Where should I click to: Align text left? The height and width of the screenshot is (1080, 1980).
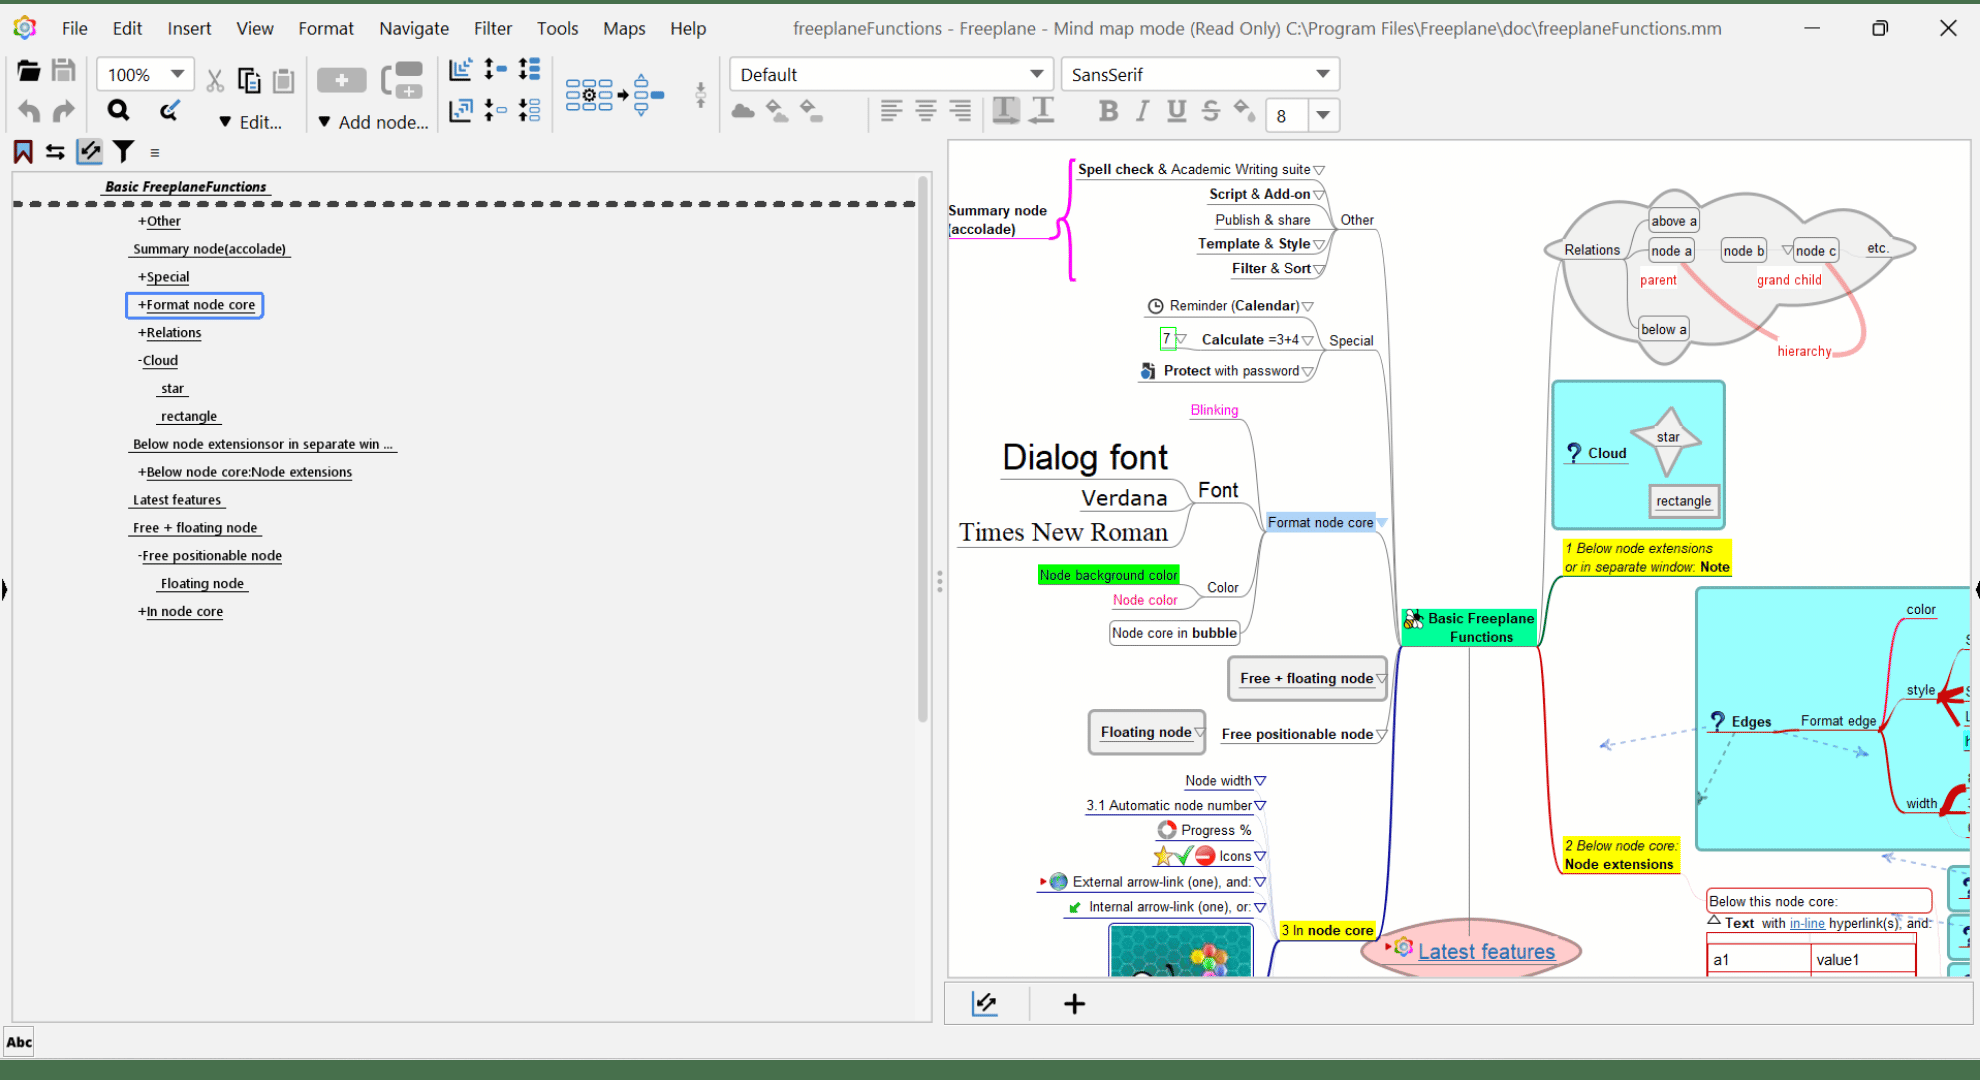[891, 111]
